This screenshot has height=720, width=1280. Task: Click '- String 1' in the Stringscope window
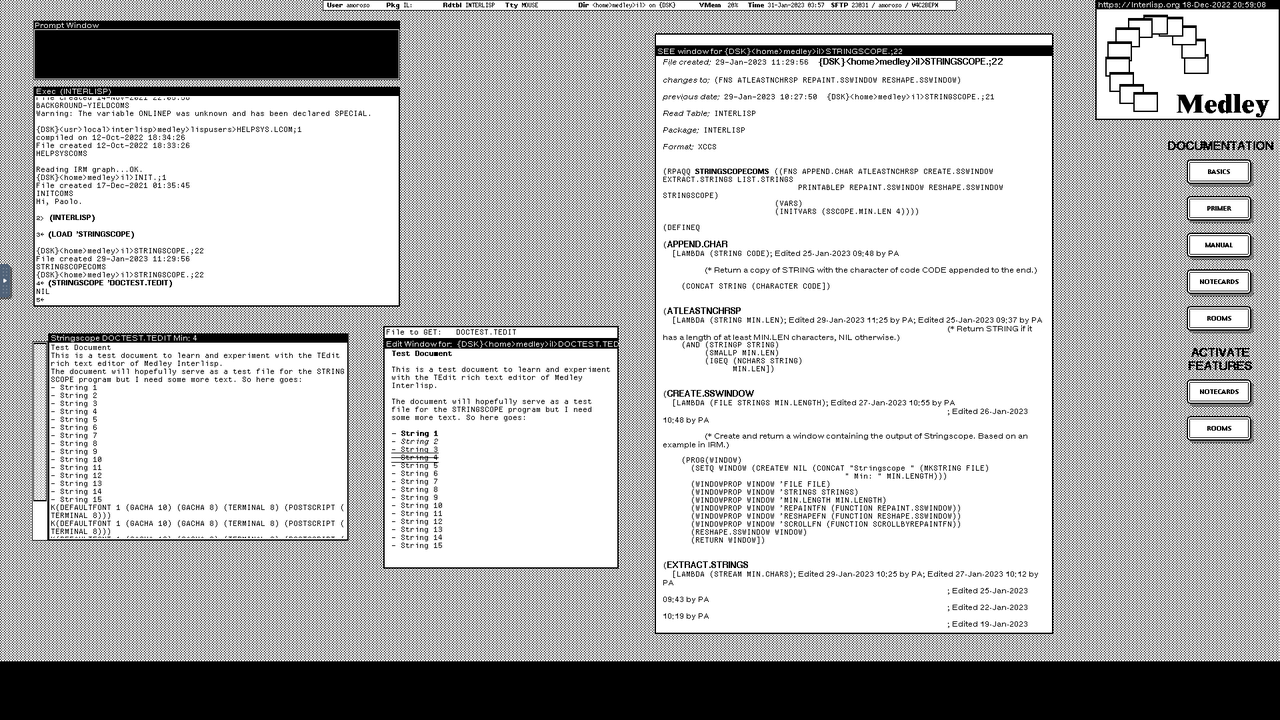coord(74,388)
